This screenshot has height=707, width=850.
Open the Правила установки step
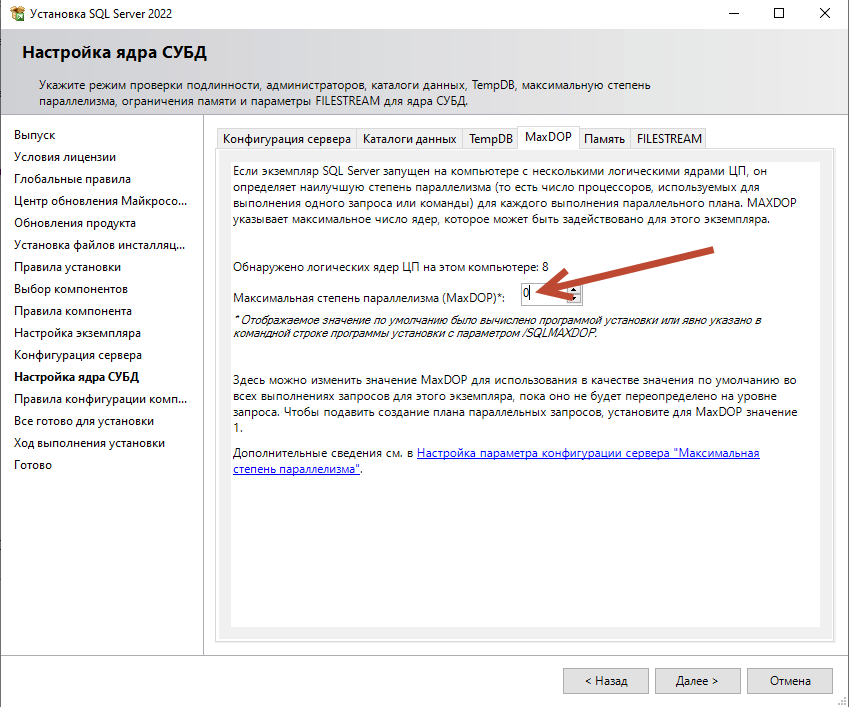pyautogui.click(x=68, y=266)
